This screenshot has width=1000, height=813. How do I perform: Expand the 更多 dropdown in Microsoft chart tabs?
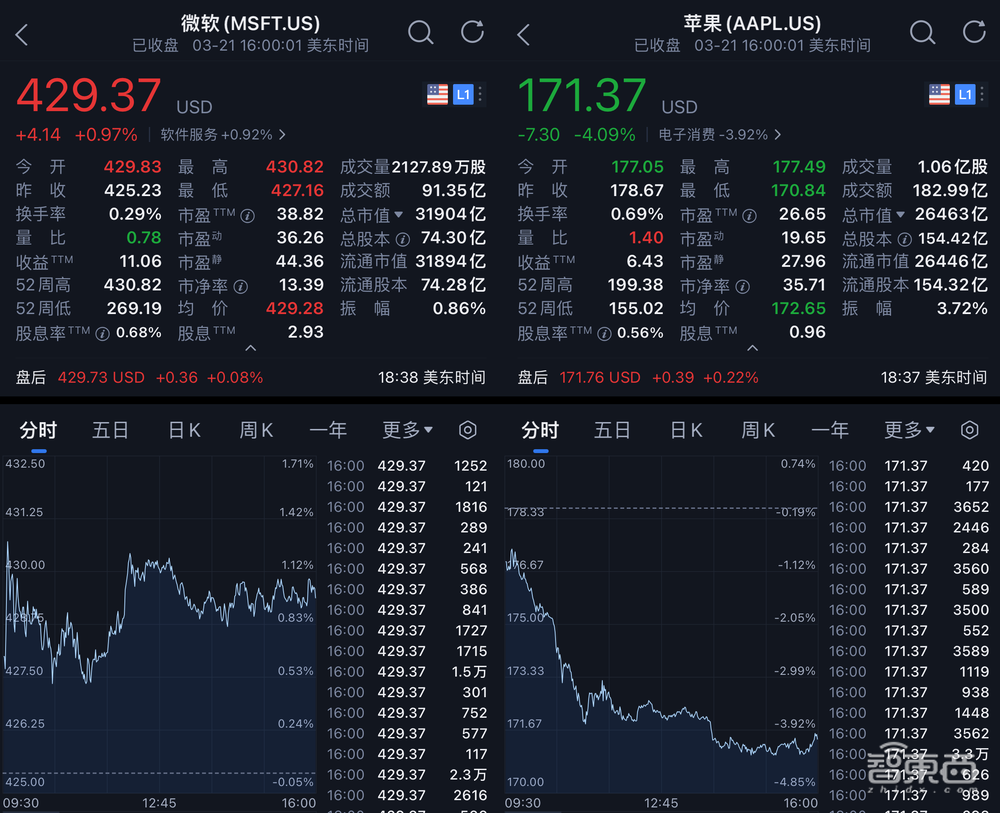pyautogui.click(x=407, y=430)
